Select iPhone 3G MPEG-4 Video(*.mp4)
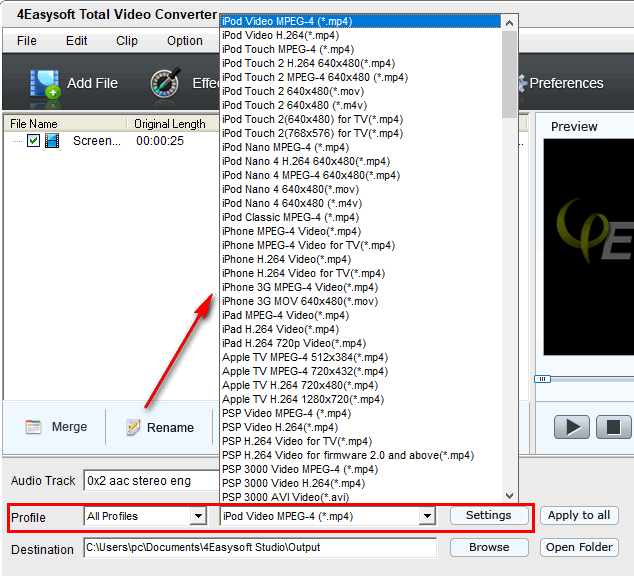The width and height of the screenshot is (634, 576). click(361, 287)
